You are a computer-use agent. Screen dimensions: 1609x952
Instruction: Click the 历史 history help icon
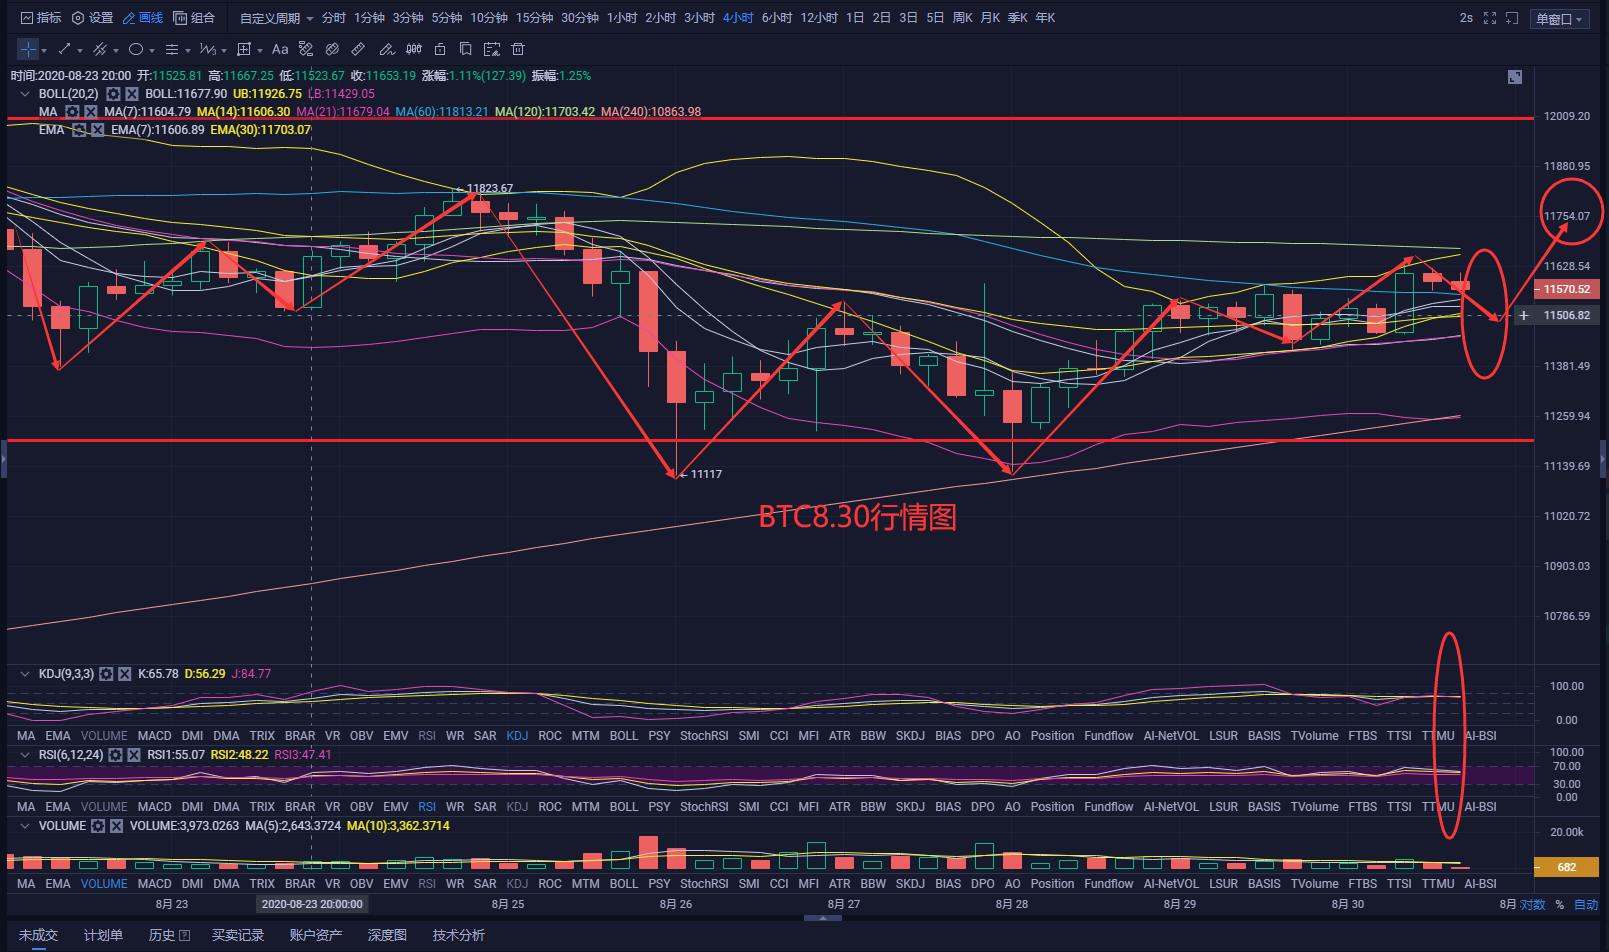pos(185,935)
